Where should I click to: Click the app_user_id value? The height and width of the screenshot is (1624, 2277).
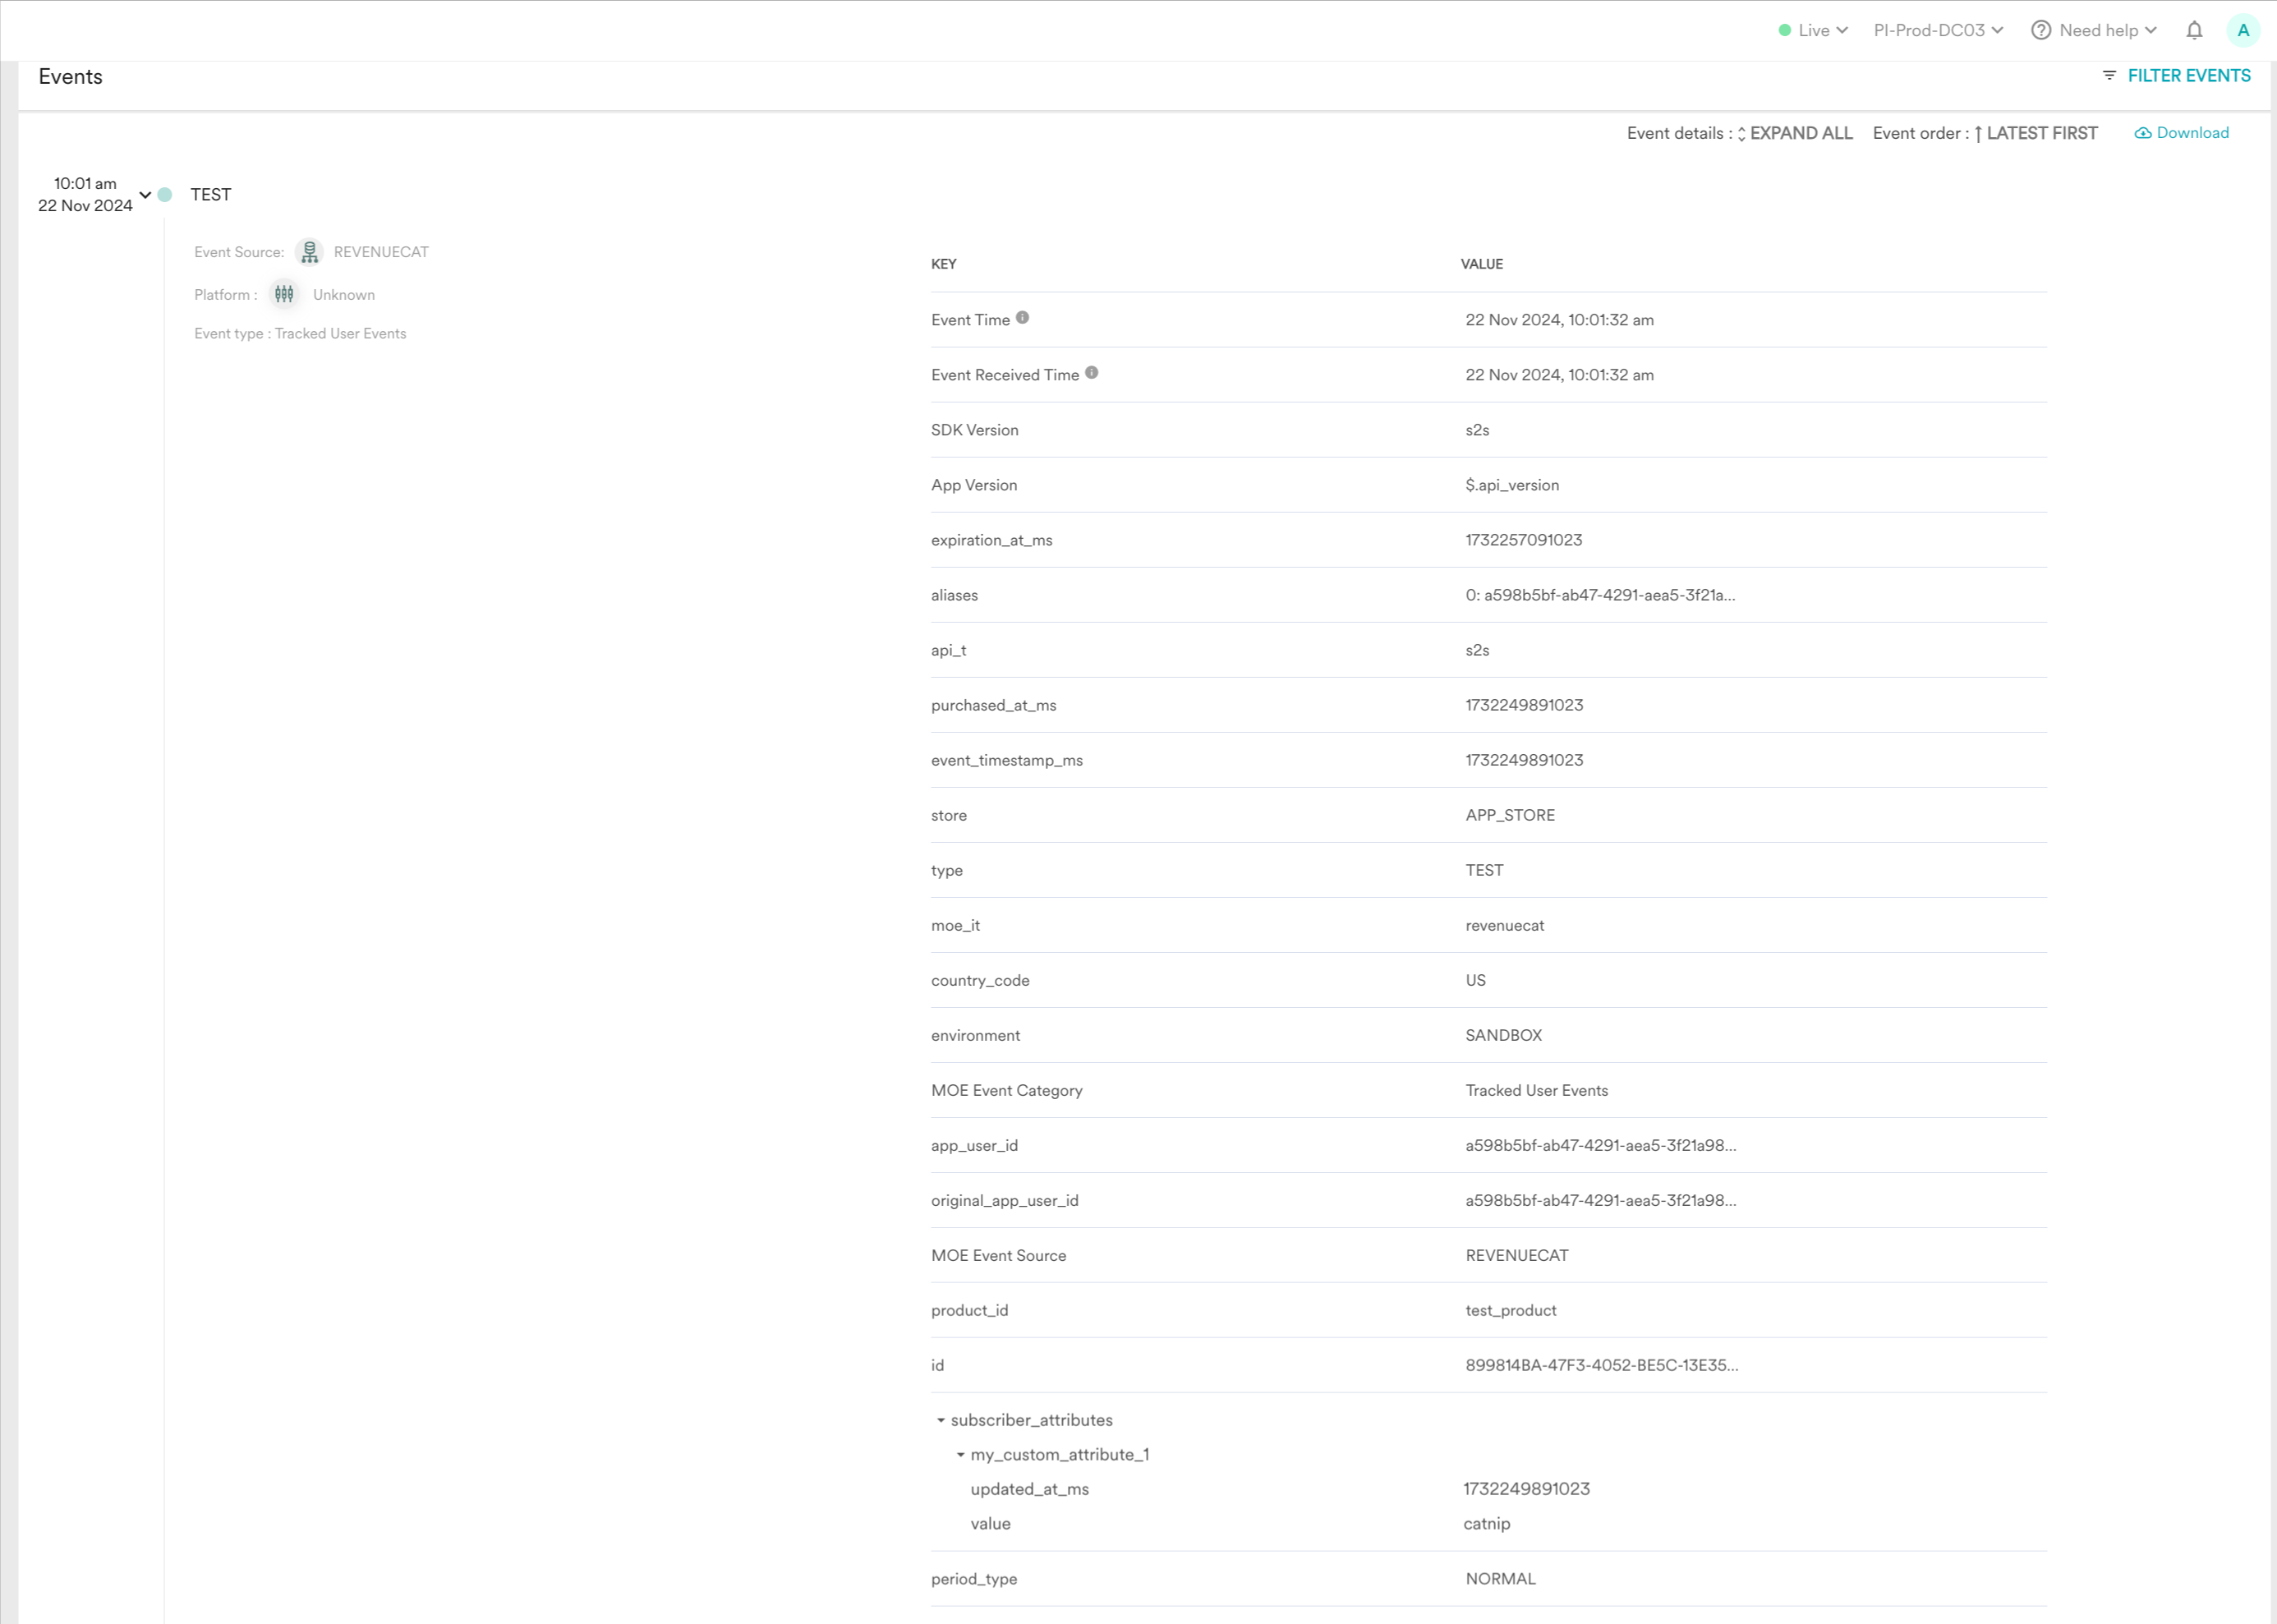(1600, 1145)
